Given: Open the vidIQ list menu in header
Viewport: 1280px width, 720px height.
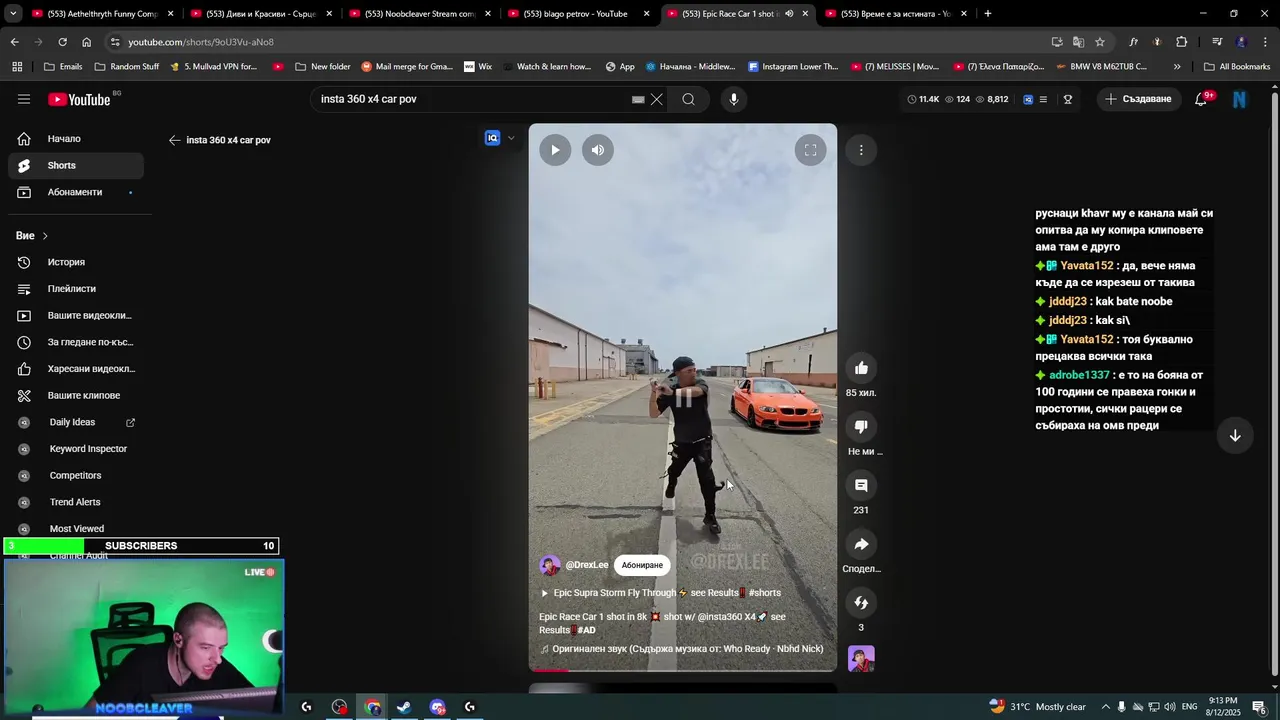Looking at the screenshot, I should pyautogui.click(x=1043, y=99).
